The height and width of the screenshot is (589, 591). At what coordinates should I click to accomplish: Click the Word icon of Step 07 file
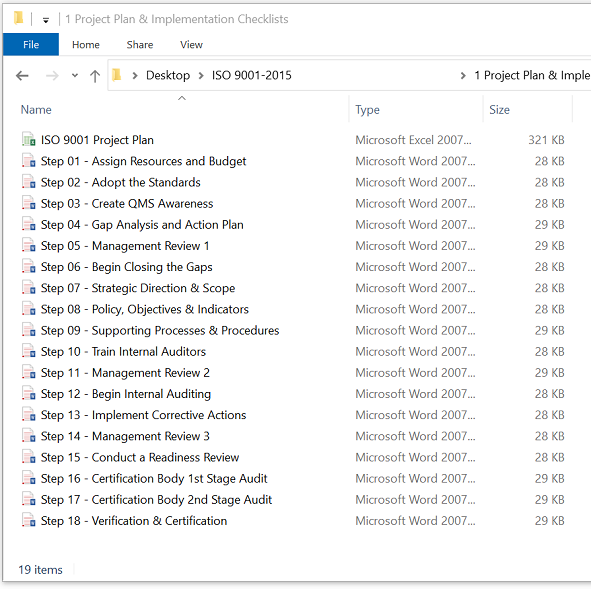coord(29,287)
